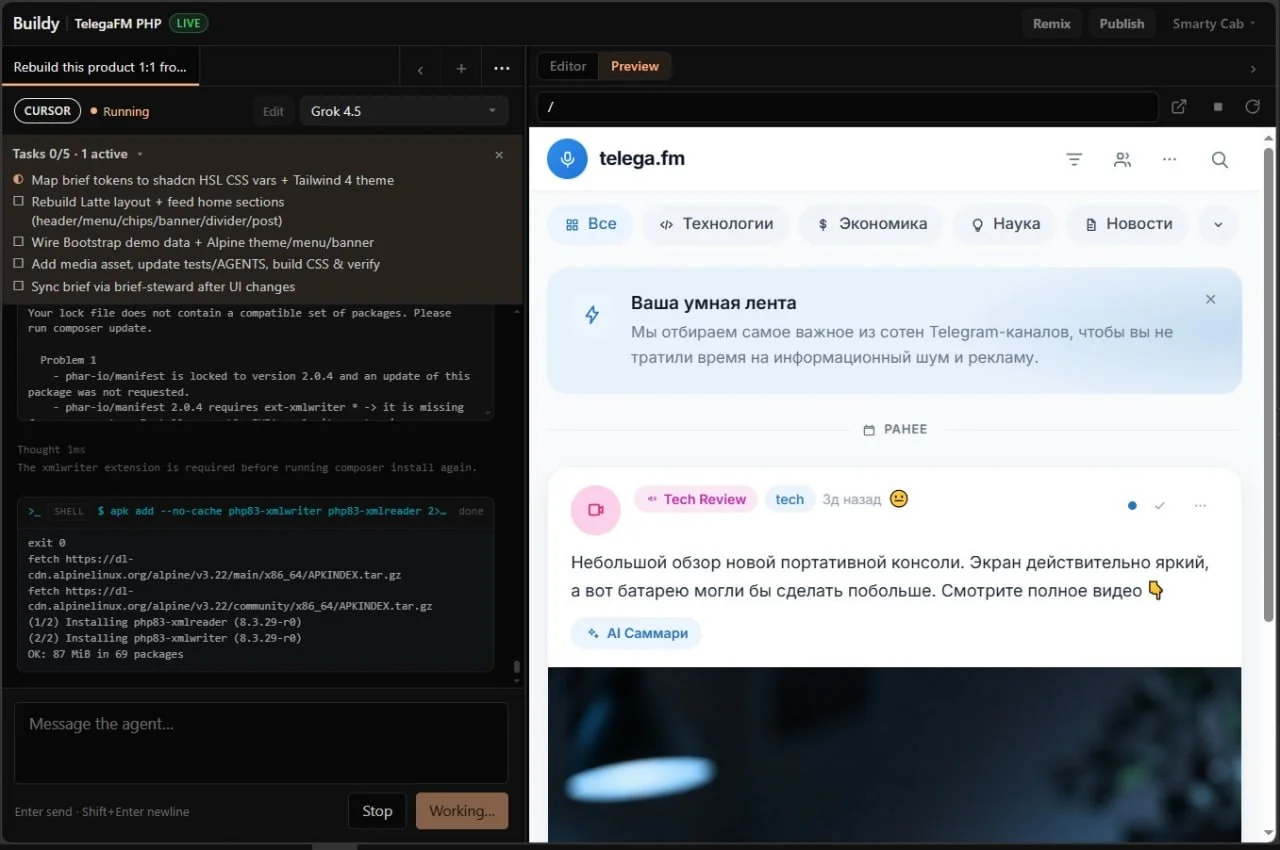Check the "Wire Bootstrap demo data" task box
Screen dimensions: 1280x850
(18, 242)
